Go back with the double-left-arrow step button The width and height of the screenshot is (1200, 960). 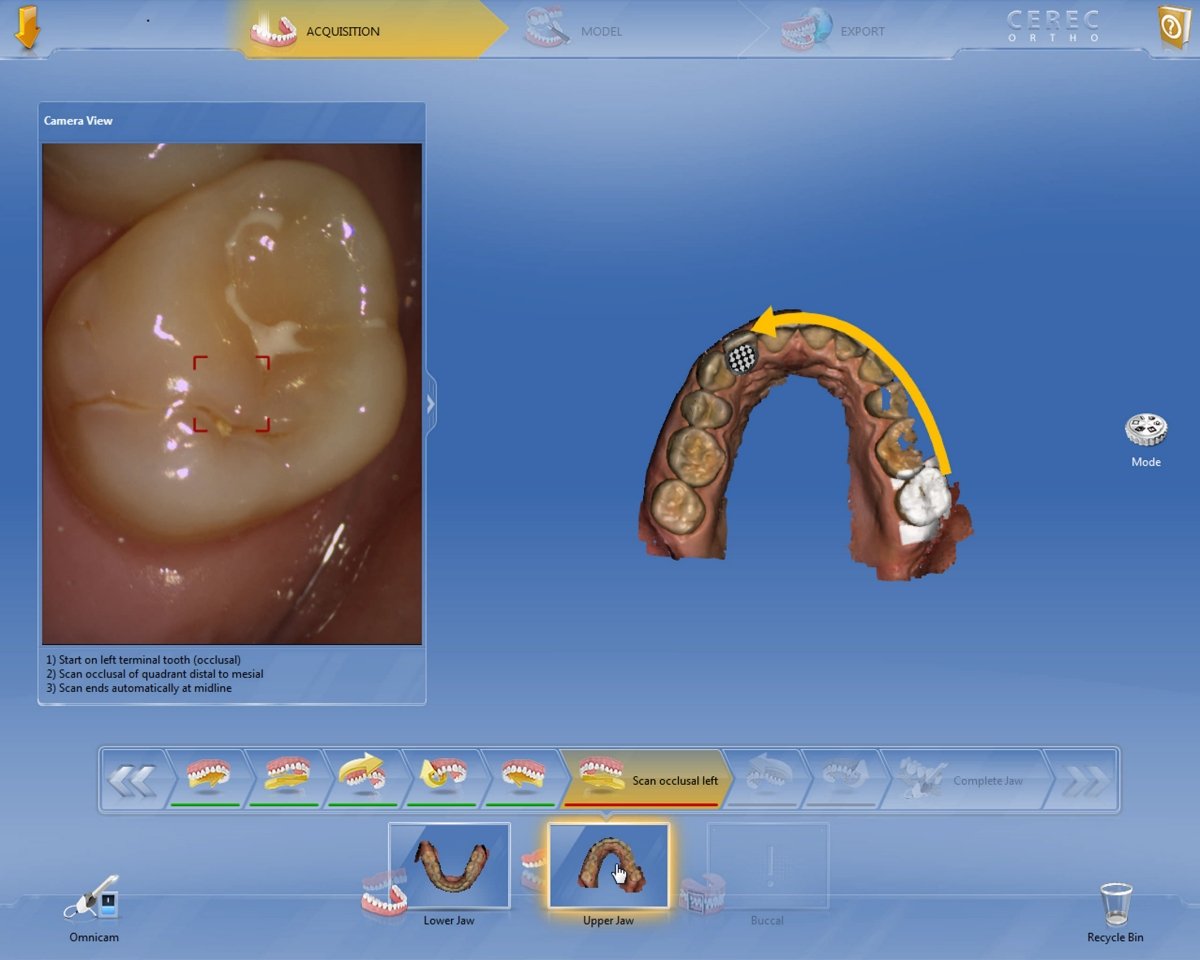(x=132, y=780)
